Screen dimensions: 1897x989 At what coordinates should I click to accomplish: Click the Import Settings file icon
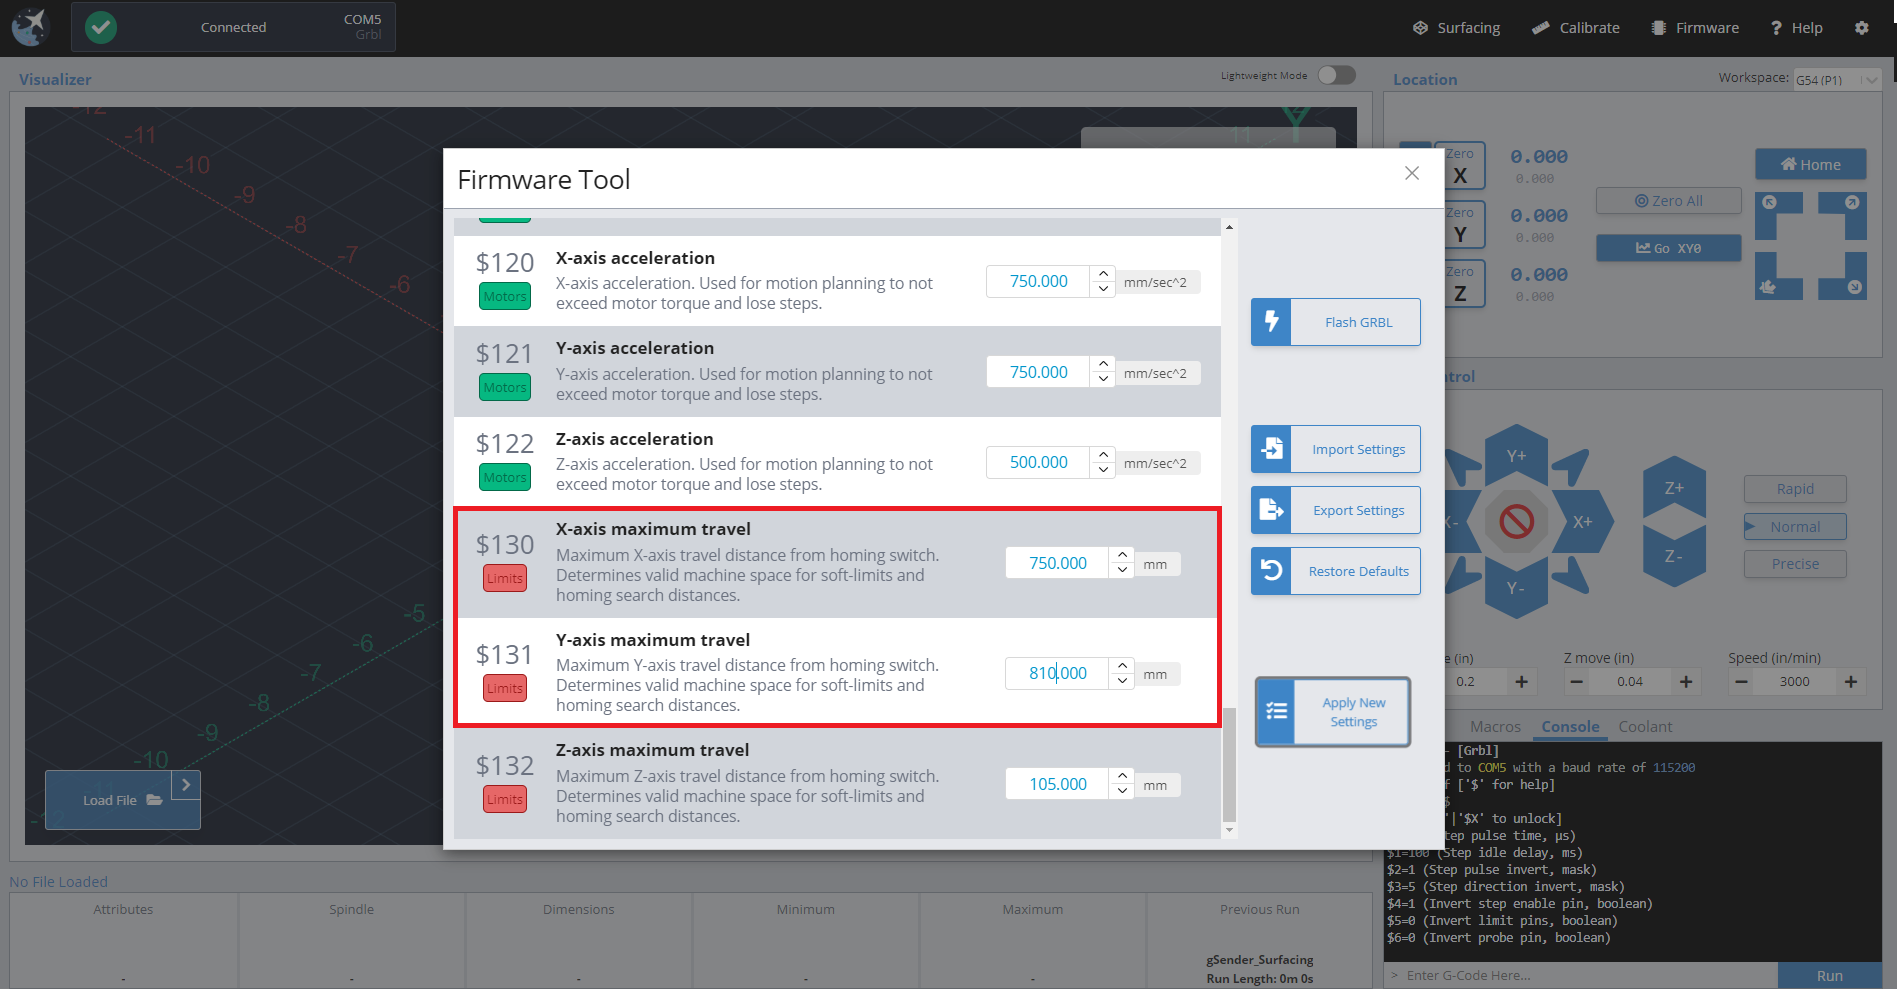click(1271, 449)
